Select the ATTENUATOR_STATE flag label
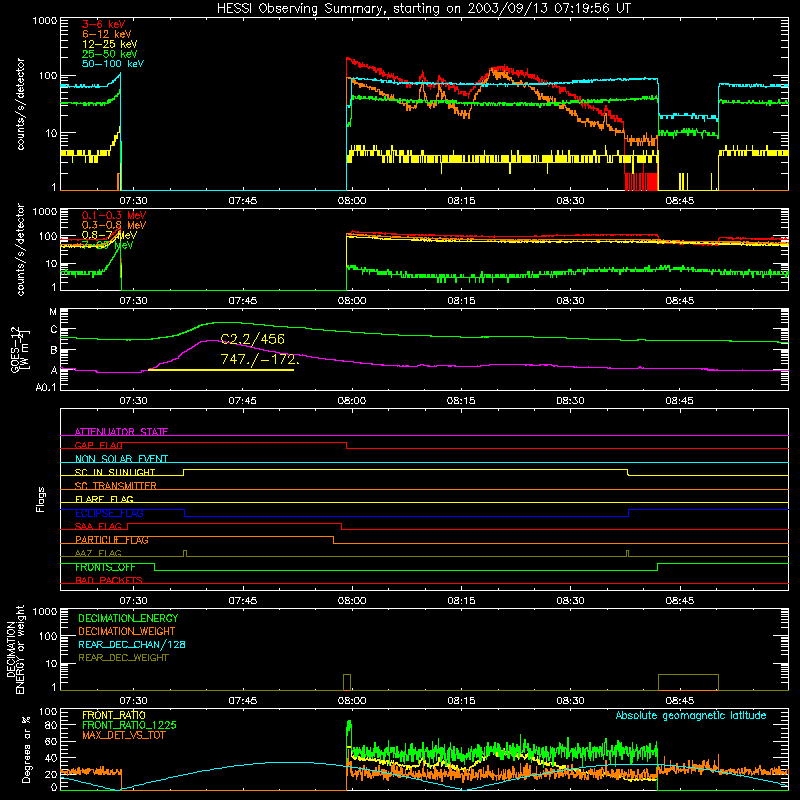The image size is (800, 800). tap(121, 432)
